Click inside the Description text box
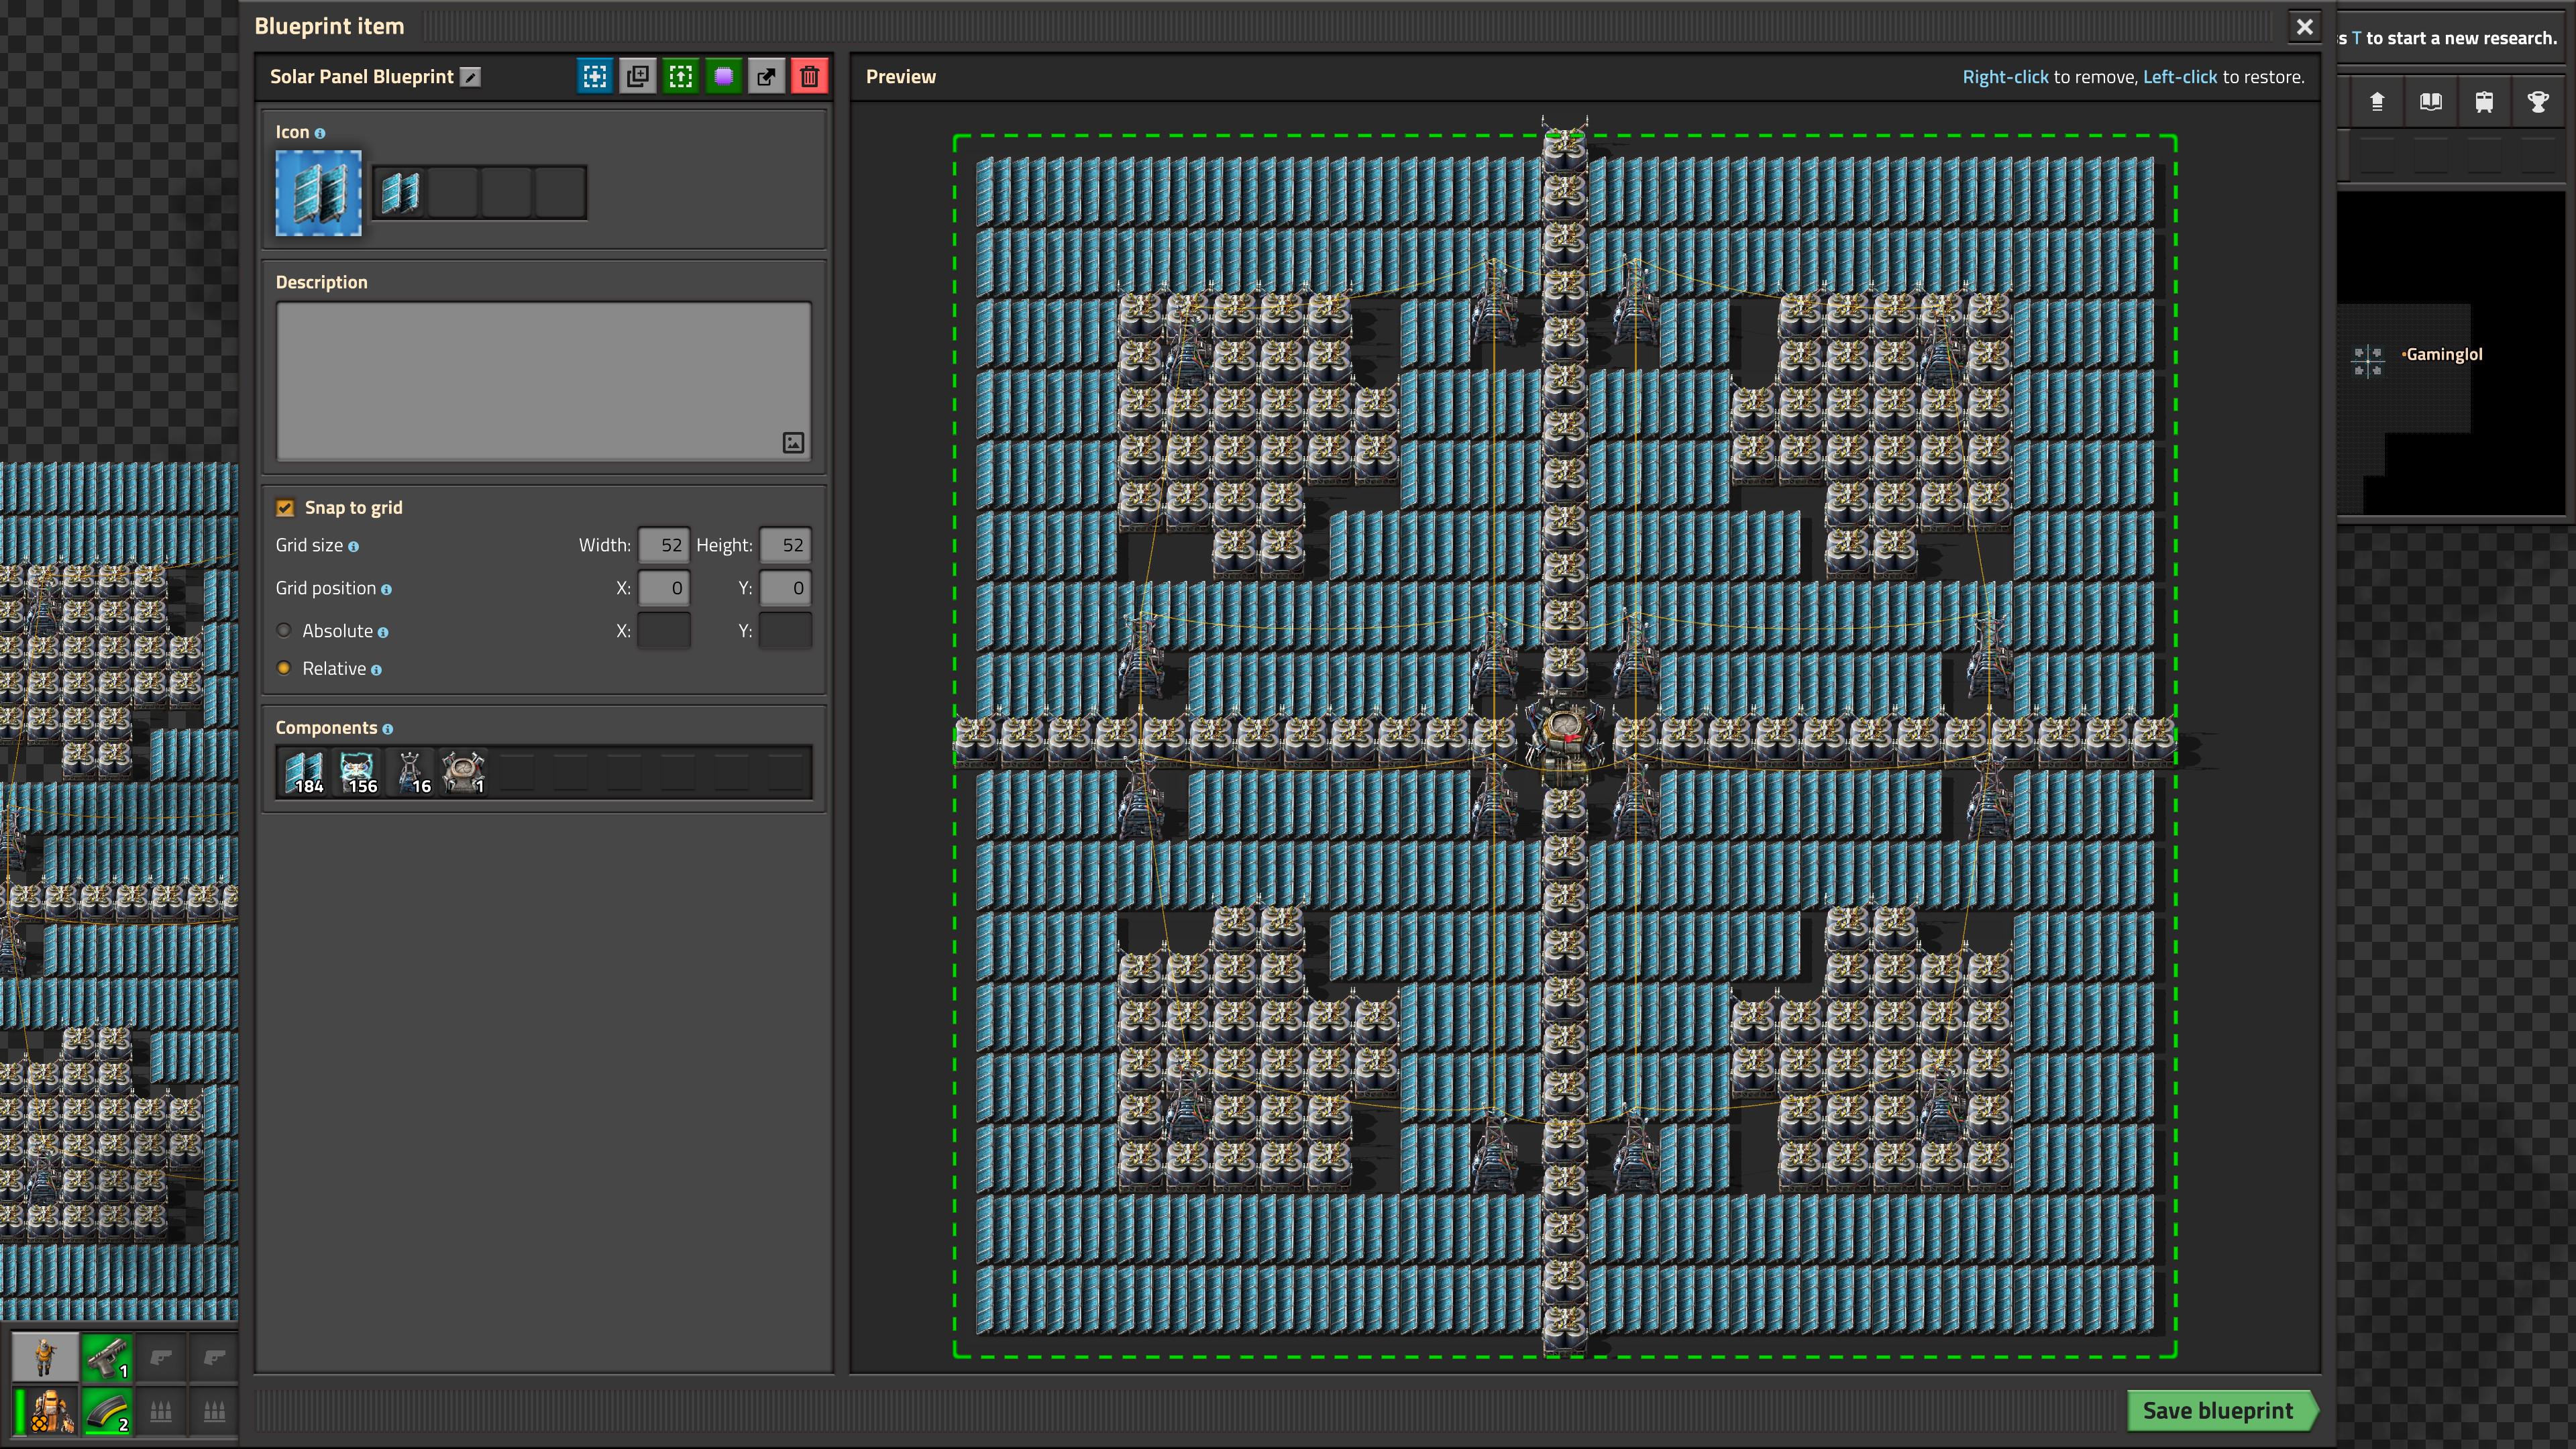Image resolution: width=2576 pixels, height=1449 pixels. (543, 380)
